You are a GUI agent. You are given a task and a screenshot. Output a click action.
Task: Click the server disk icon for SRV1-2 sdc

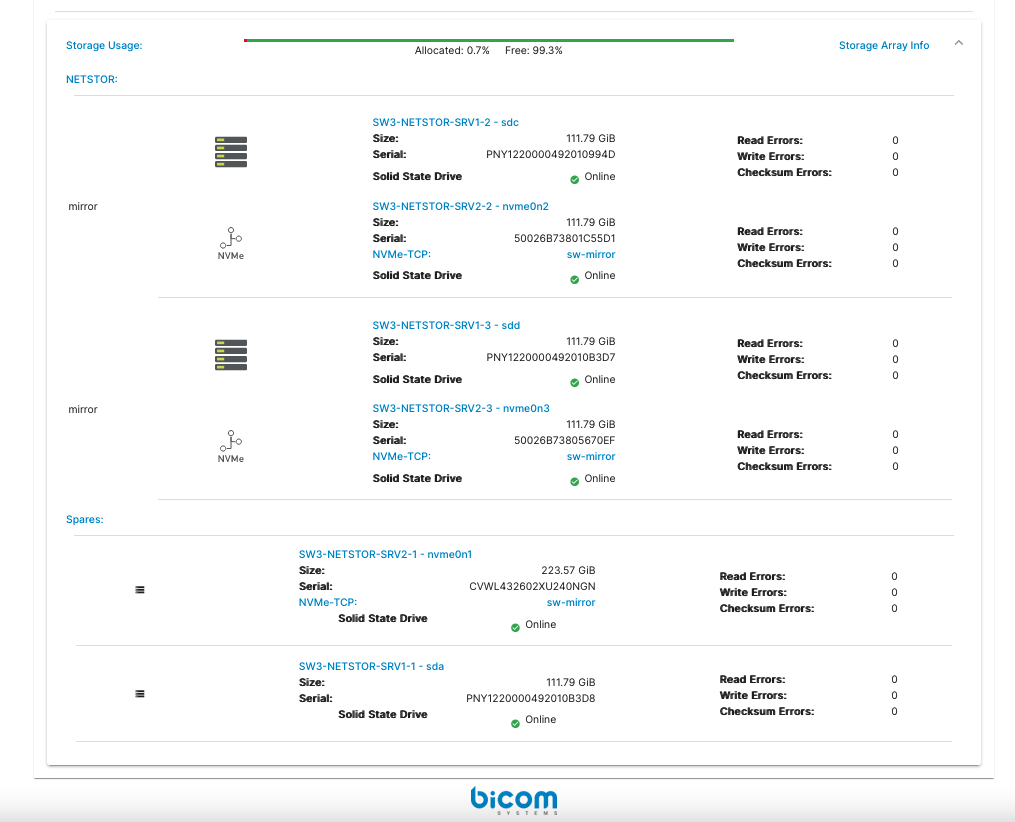pyautogui.click(x=231, y=152)
